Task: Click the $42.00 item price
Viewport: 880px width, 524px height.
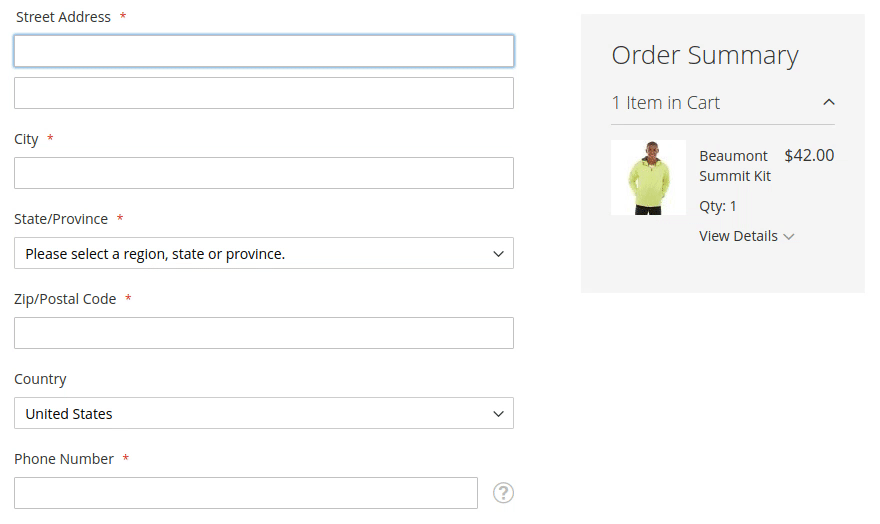Action: click(x=809, y=155)
